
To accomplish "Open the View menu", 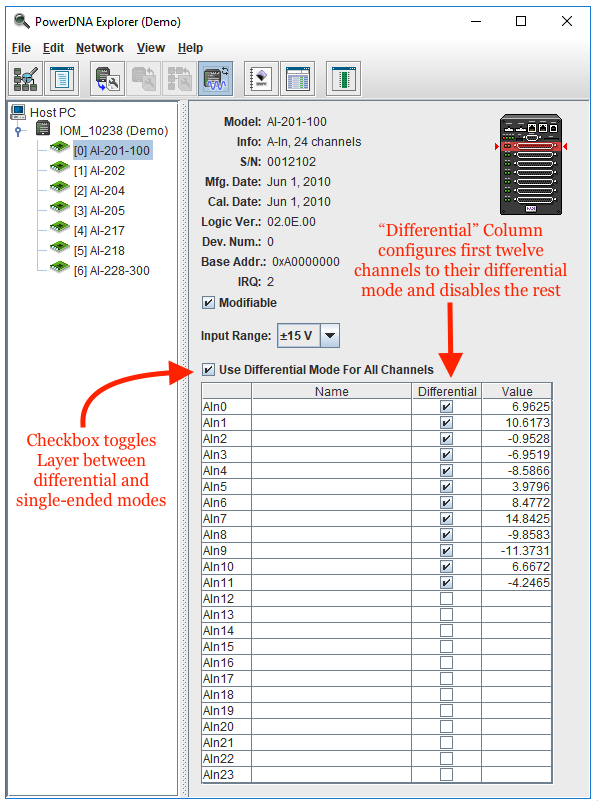I will click(x=151, y=48).
